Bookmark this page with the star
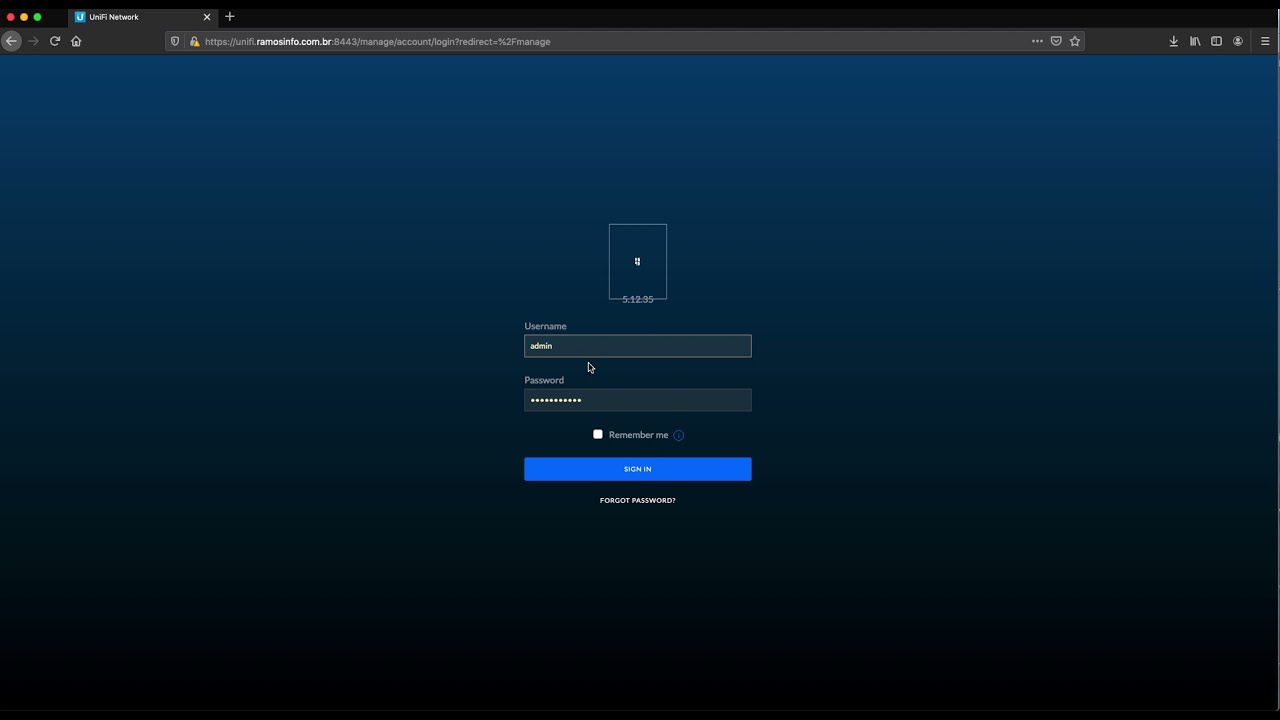The width and height of the screenshot is (1280, 720). click(x=1075, y=41)
